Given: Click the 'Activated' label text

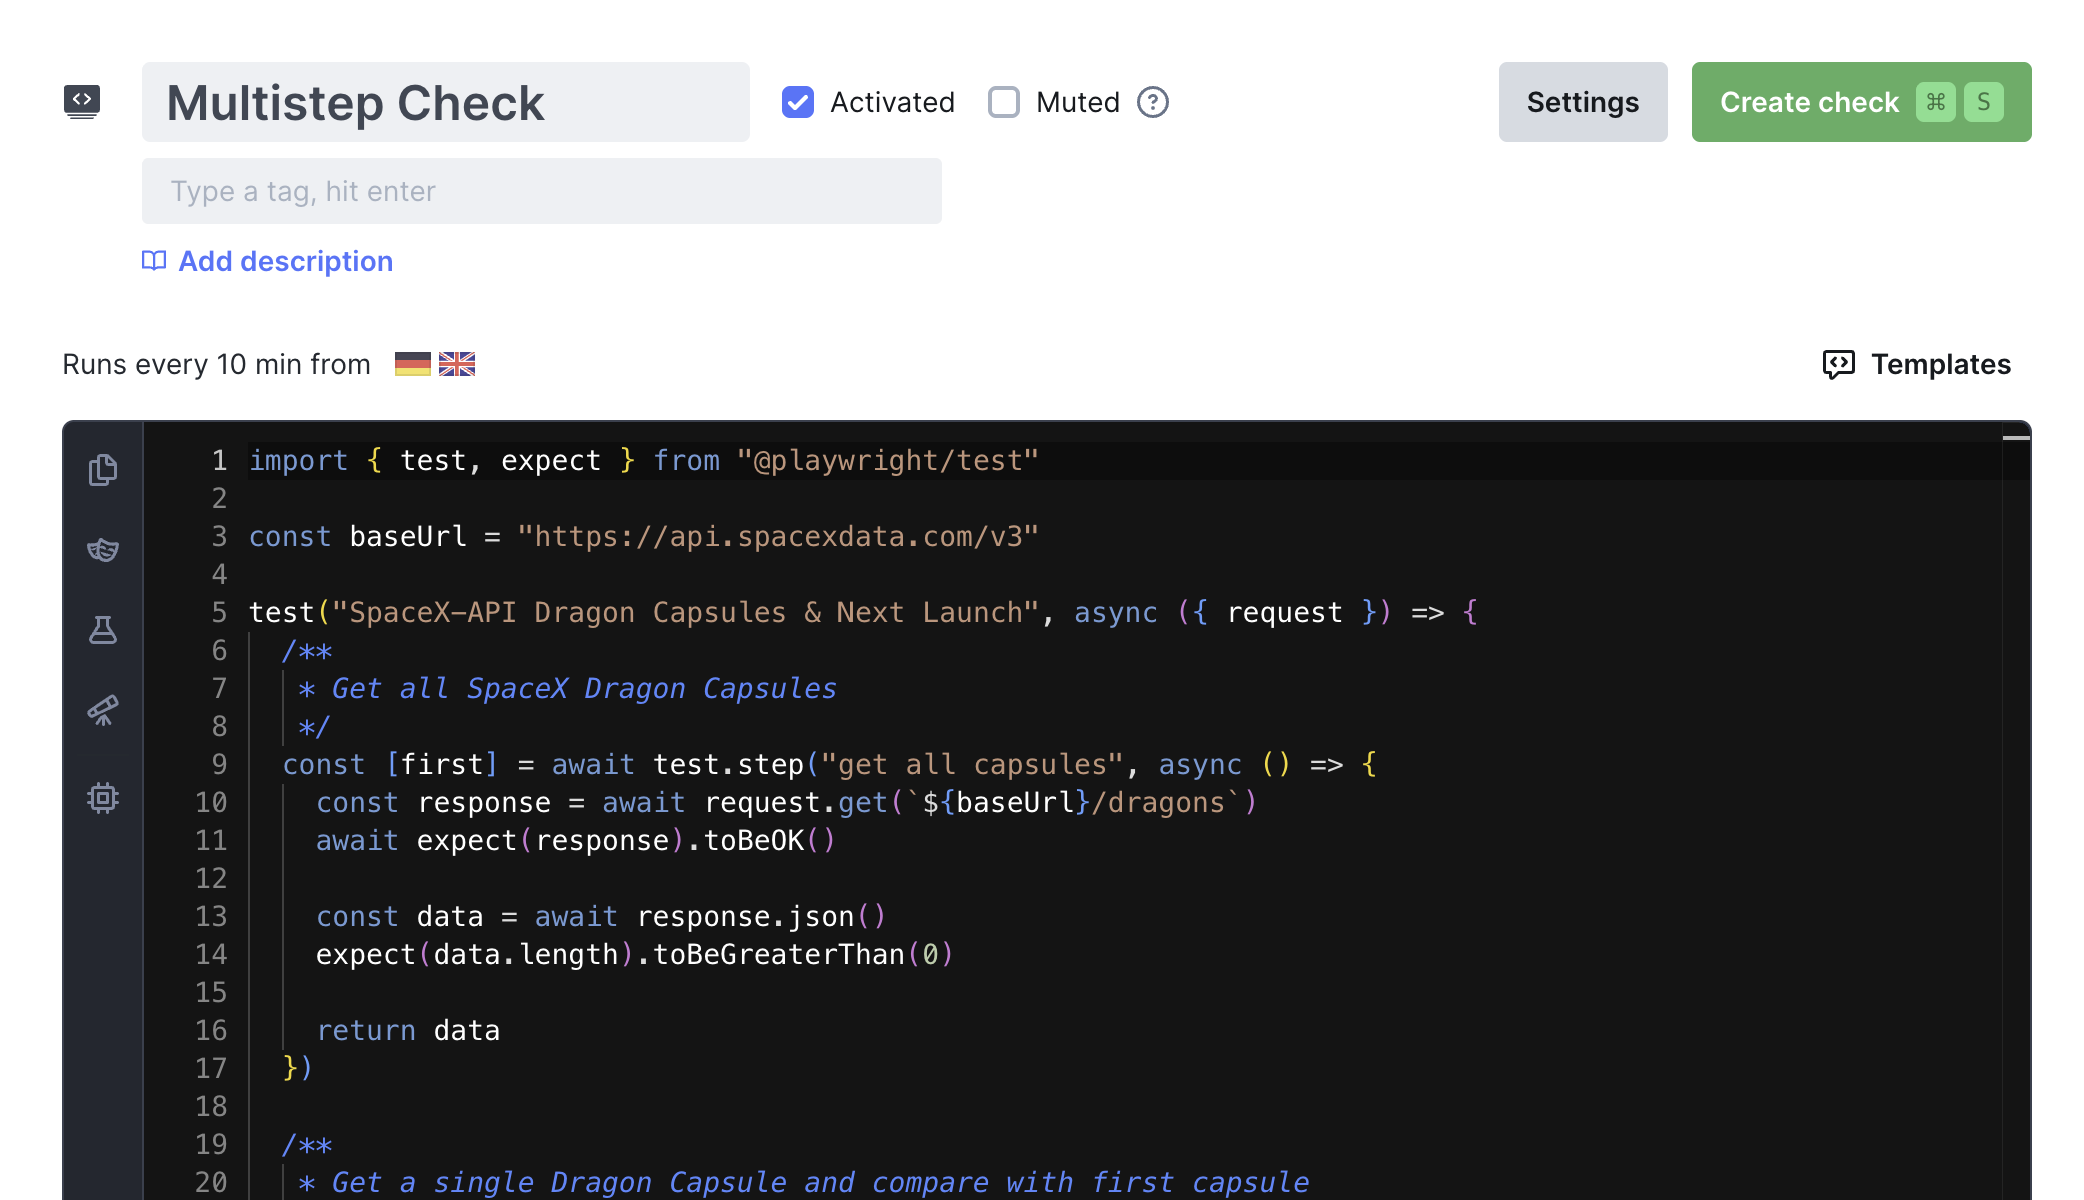Looking at the screenshot, I should 892,102.
